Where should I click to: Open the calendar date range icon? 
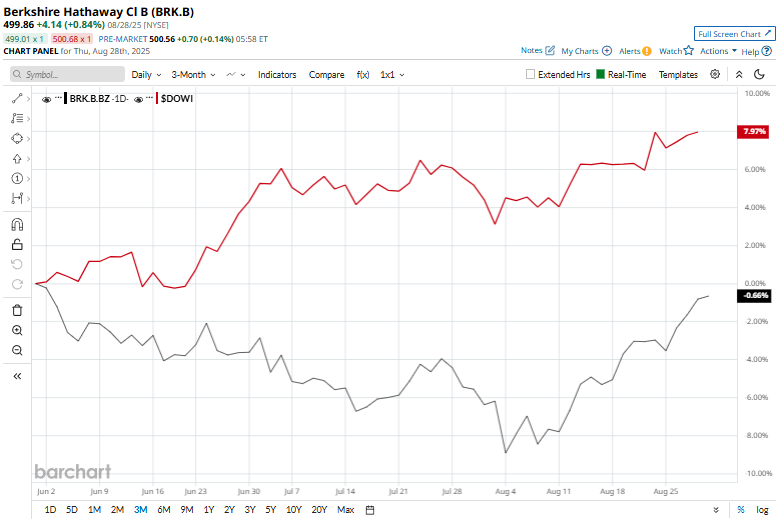pyautogui.click(x=370, y=510)
